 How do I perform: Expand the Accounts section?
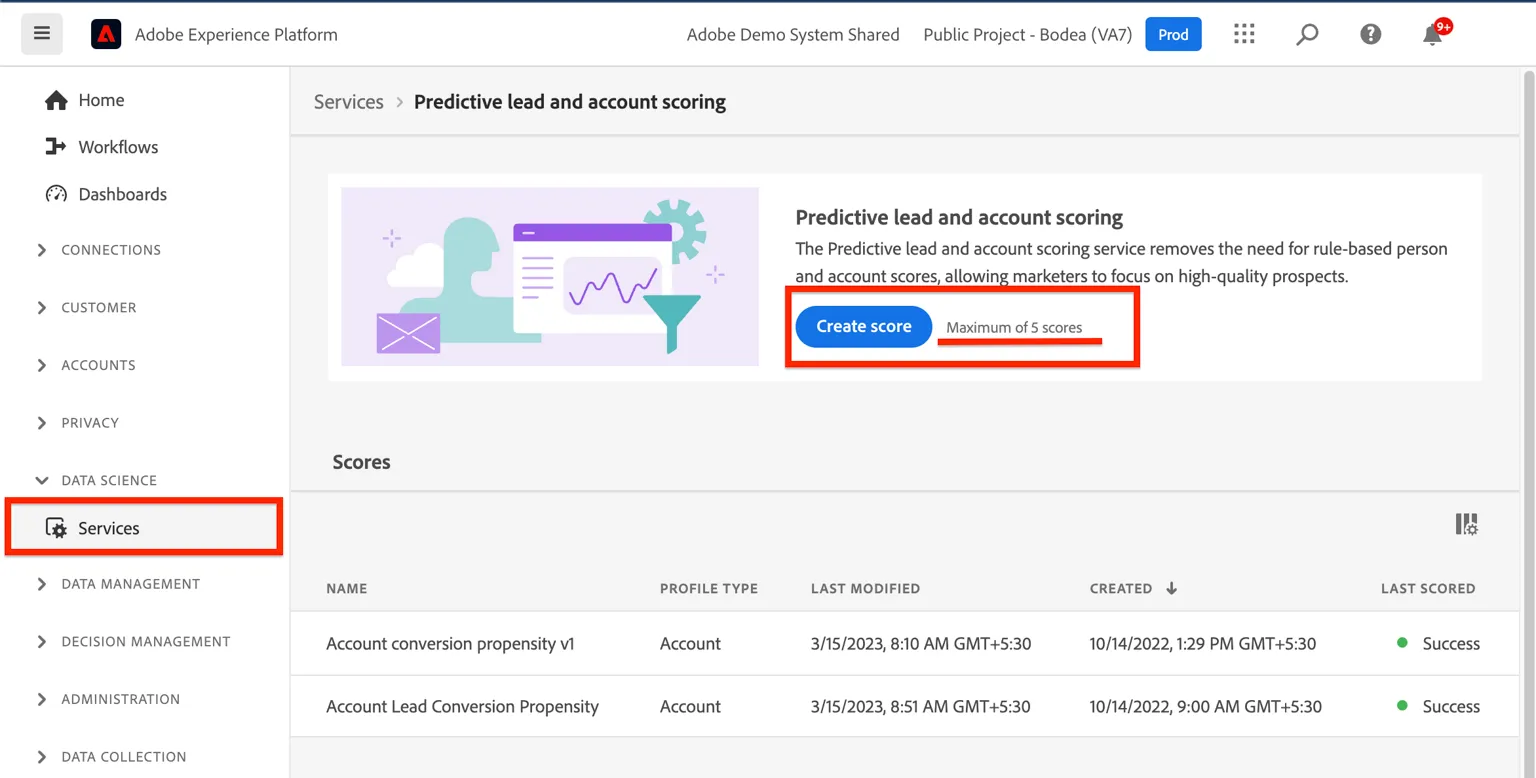tap(41, 365)
